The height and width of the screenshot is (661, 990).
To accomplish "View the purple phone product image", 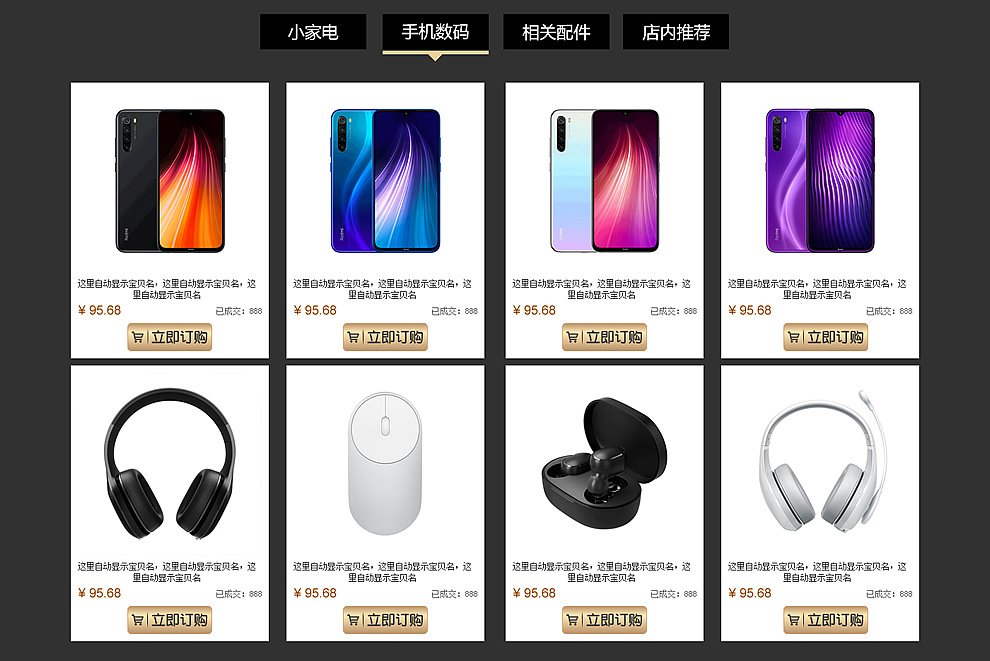I will (x=820, y=181).
